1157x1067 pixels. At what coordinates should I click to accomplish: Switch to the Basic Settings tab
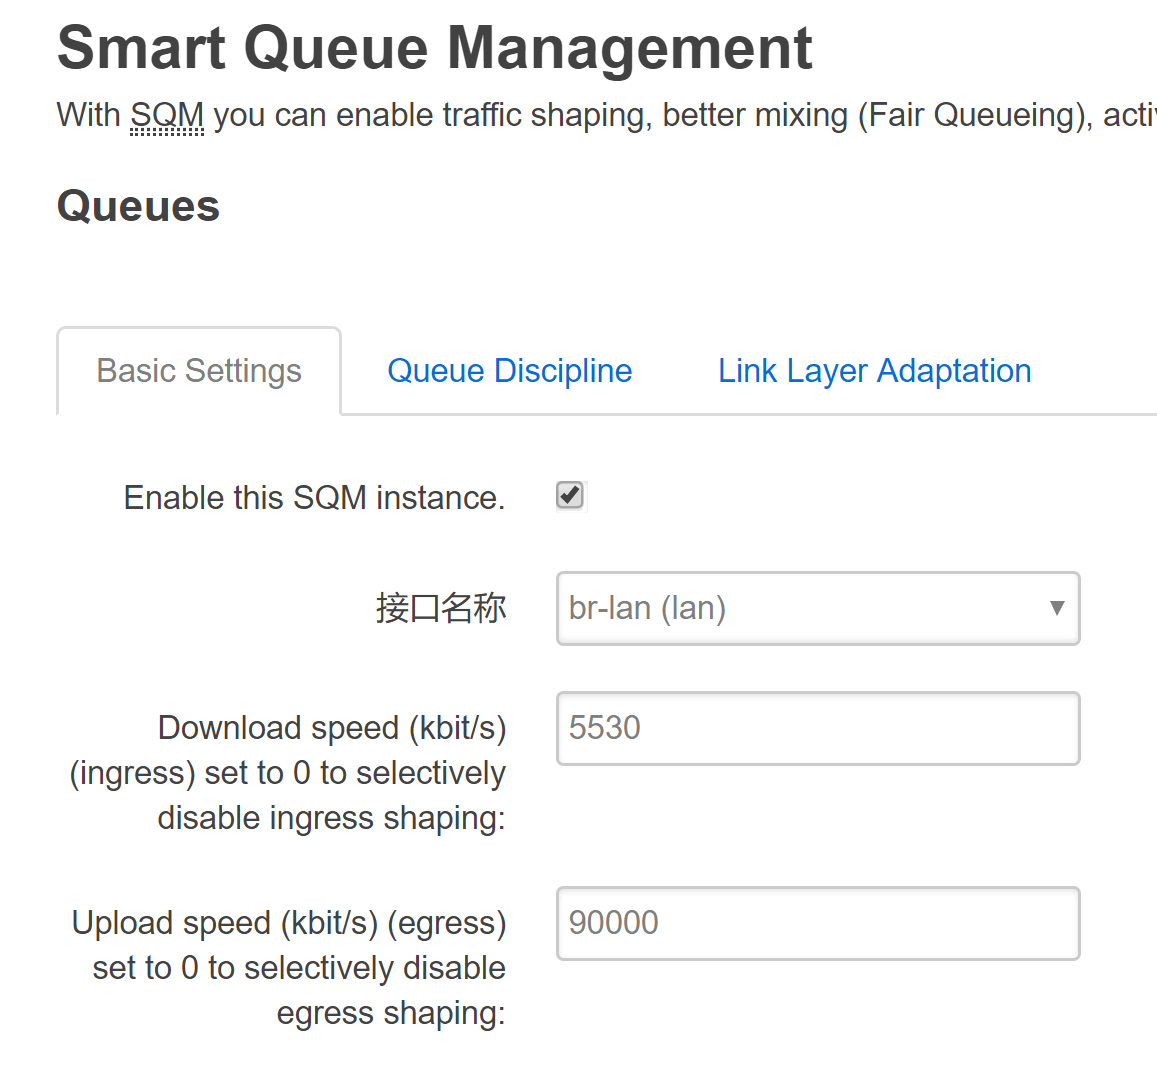(x=199, y=371)
